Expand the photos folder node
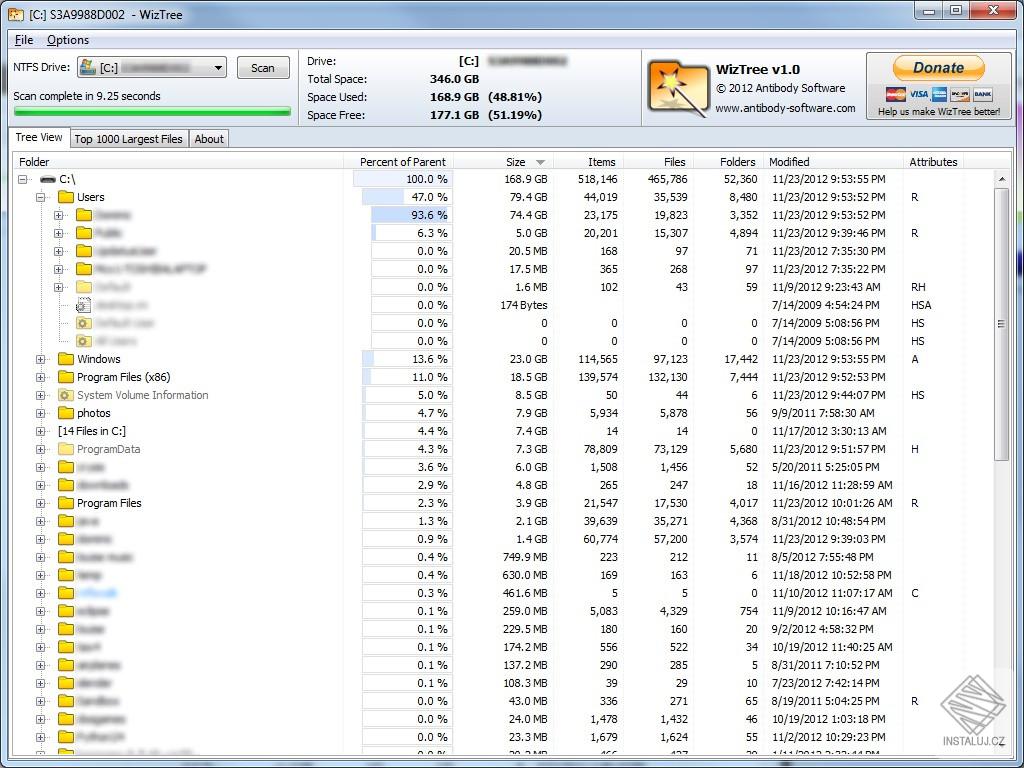Viewport: 1024px width, 768px height. pyautogui.click(x=40, y=413)
